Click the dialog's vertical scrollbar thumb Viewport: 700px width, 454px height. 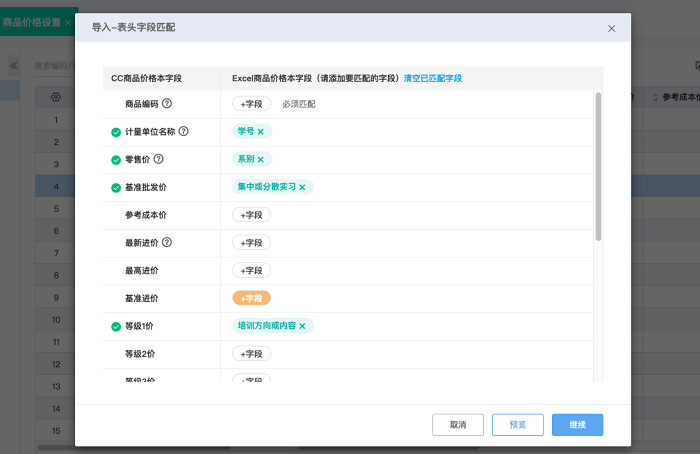point(598,167)
